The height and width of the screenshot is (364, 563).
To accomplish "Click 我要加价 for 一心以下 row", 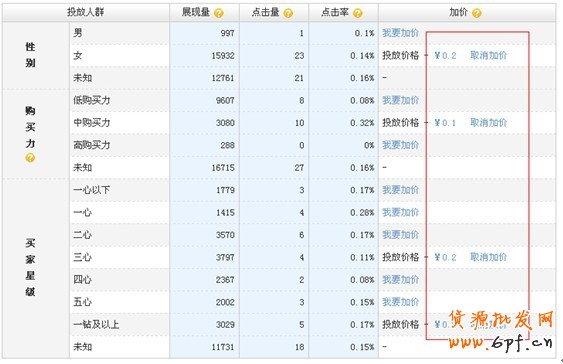I will tap(400, 190).
